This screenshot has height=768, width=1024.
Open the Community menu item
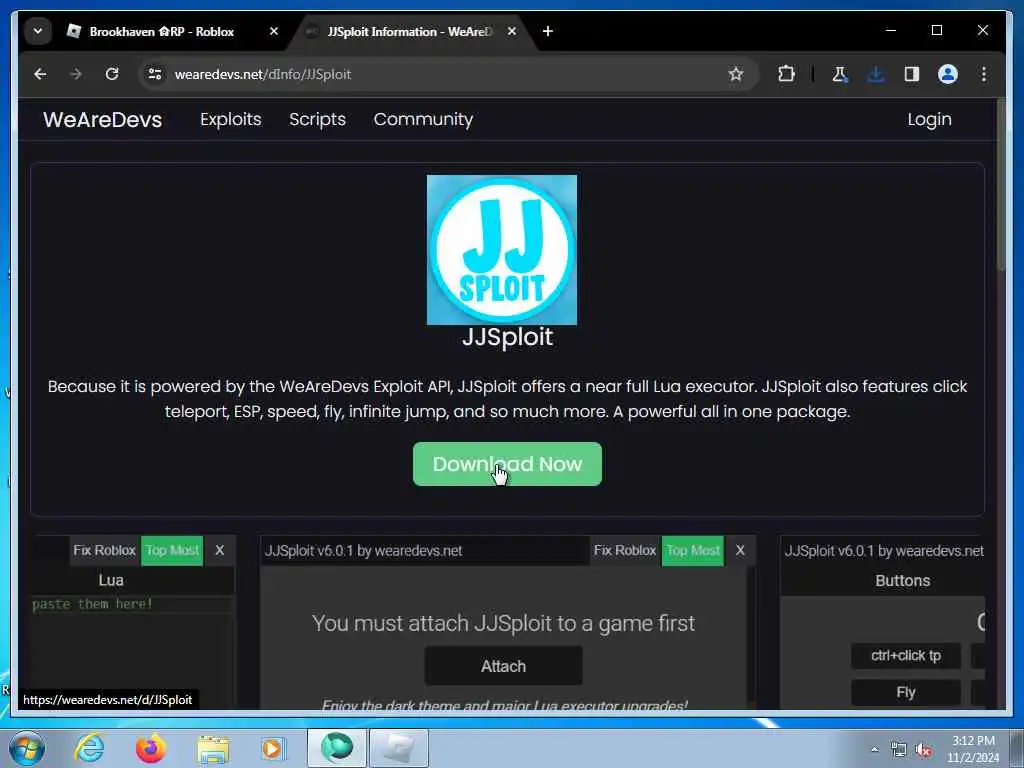423,120
